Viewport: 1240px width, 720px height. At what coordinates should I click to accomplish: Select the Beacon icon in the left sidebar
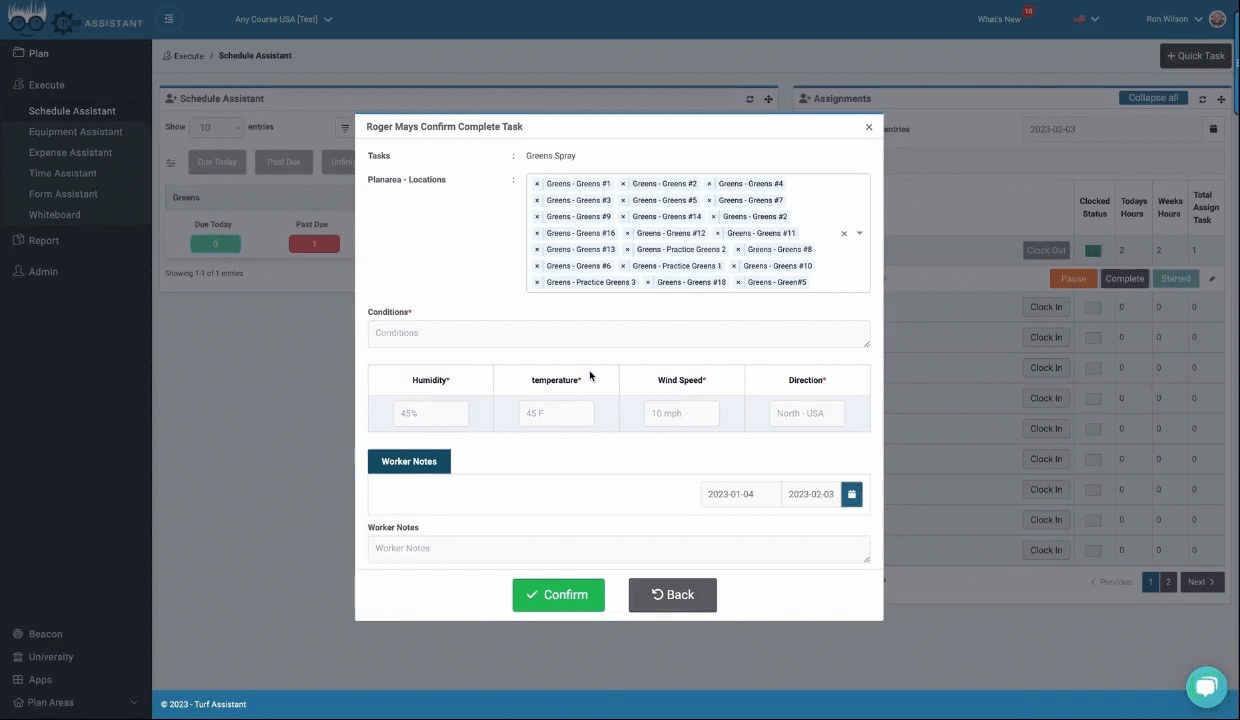(x=18, y=633)
